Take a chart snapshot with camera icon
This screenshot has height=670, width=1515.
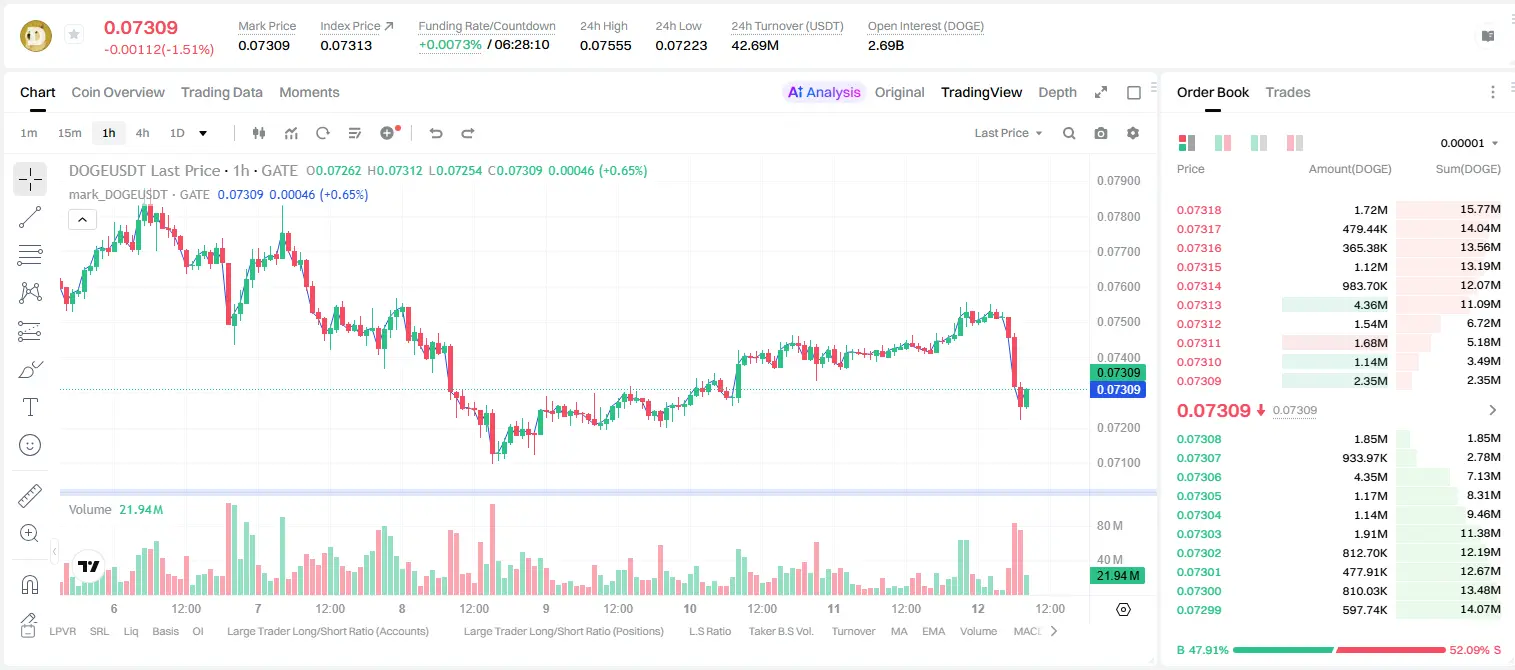coord(1101,133)
